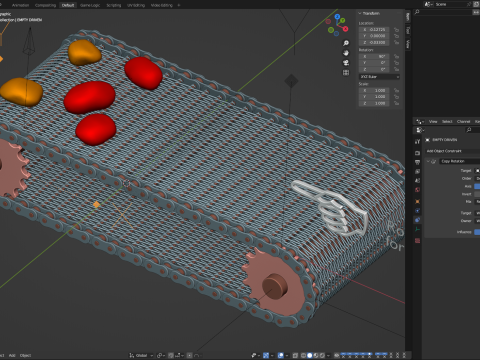Open Select menu in animation editor header
480x360 pixels.
click(447, 121)
